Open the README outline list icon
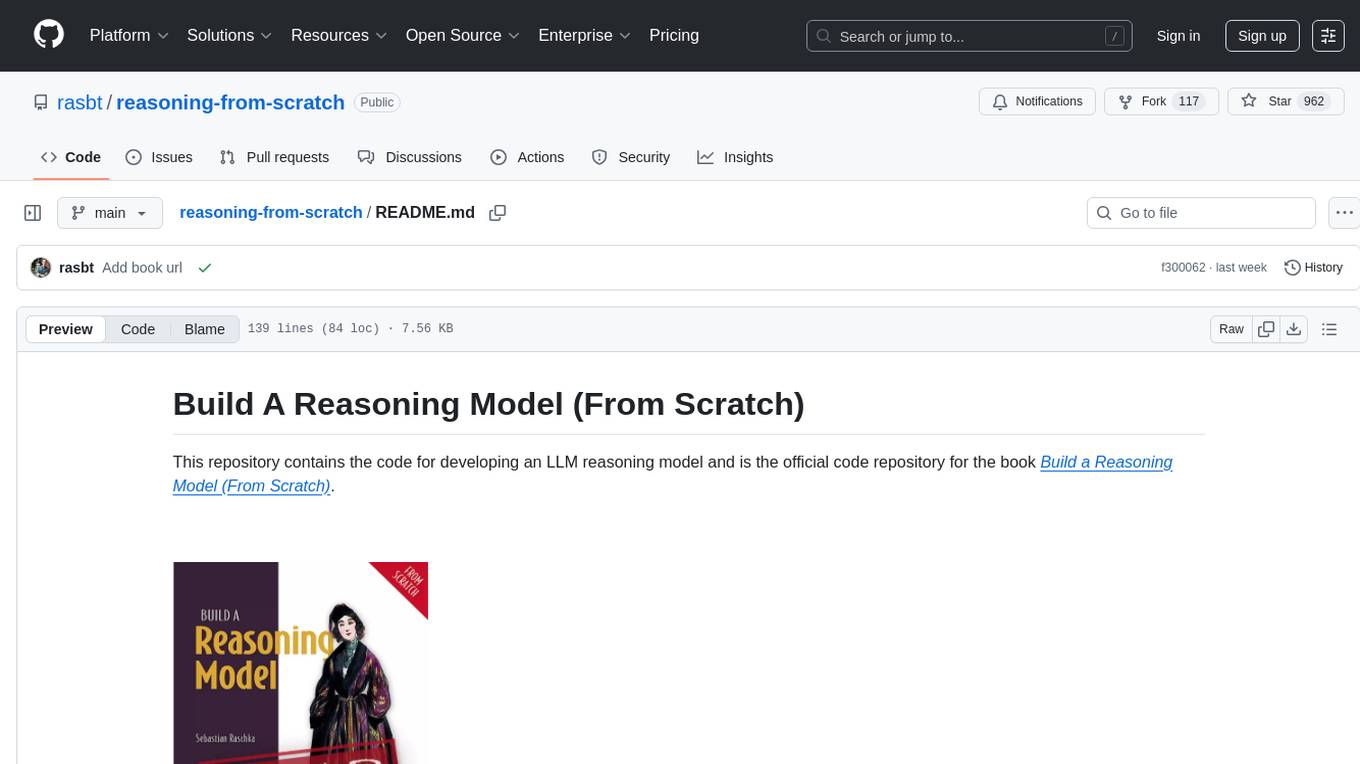The height and width of the screenshot is (764, 1360). (x=1329, y=329)
